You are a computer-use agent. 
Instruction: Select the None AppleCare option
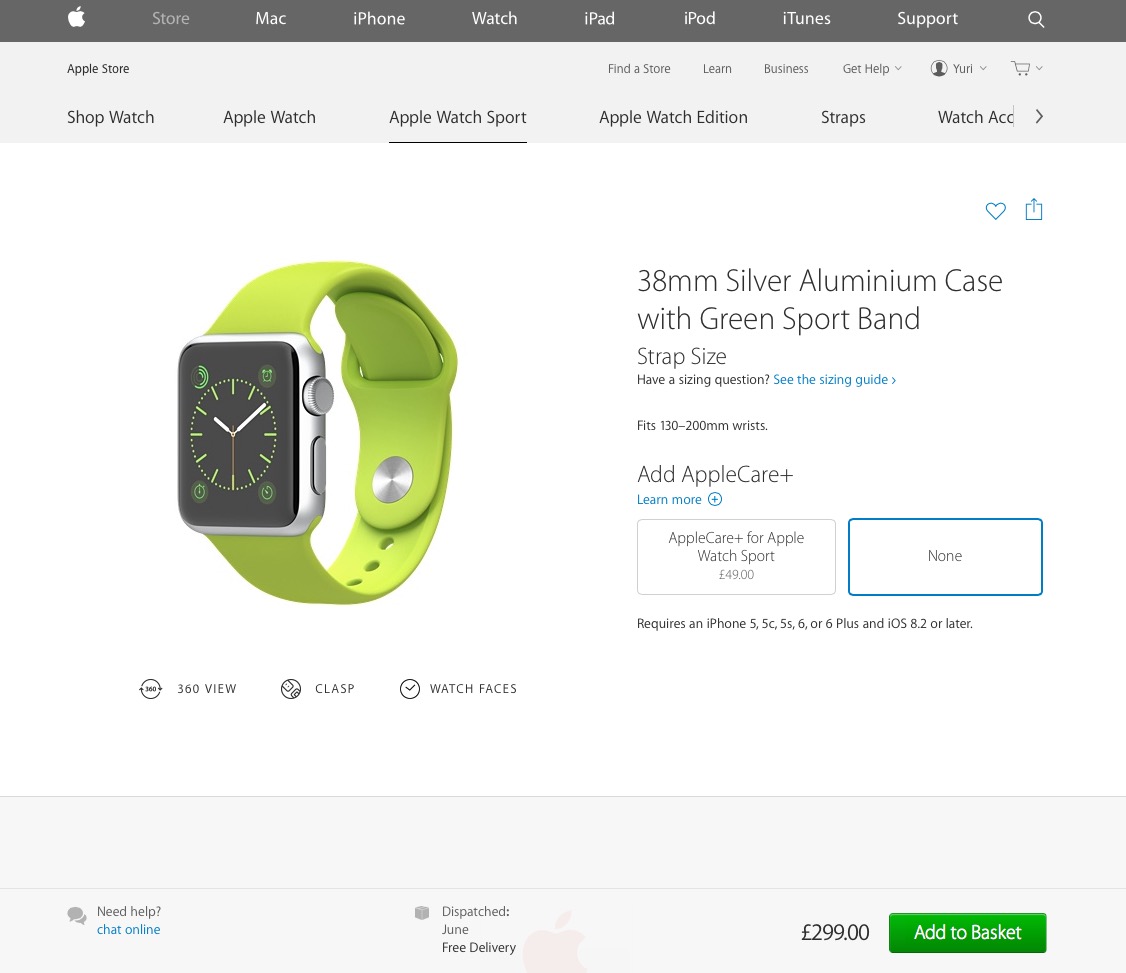[x=945, y=557]
